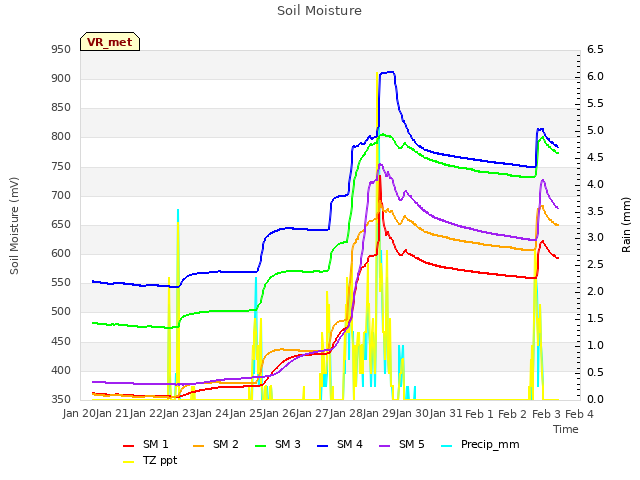This screenshot has width=640, height=480.
Task: Click the Soil Moisture (mV) axis label
Action: tap(14, 226)
